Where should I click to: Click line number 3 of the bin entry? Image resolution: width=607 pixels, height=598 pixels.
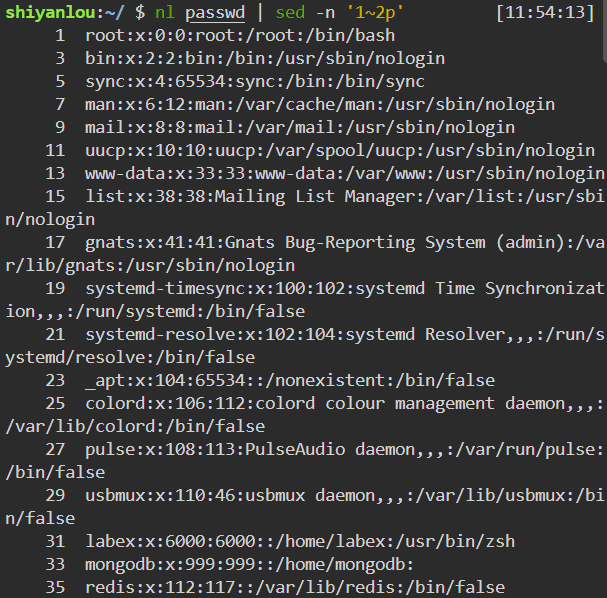coord(60,58)
